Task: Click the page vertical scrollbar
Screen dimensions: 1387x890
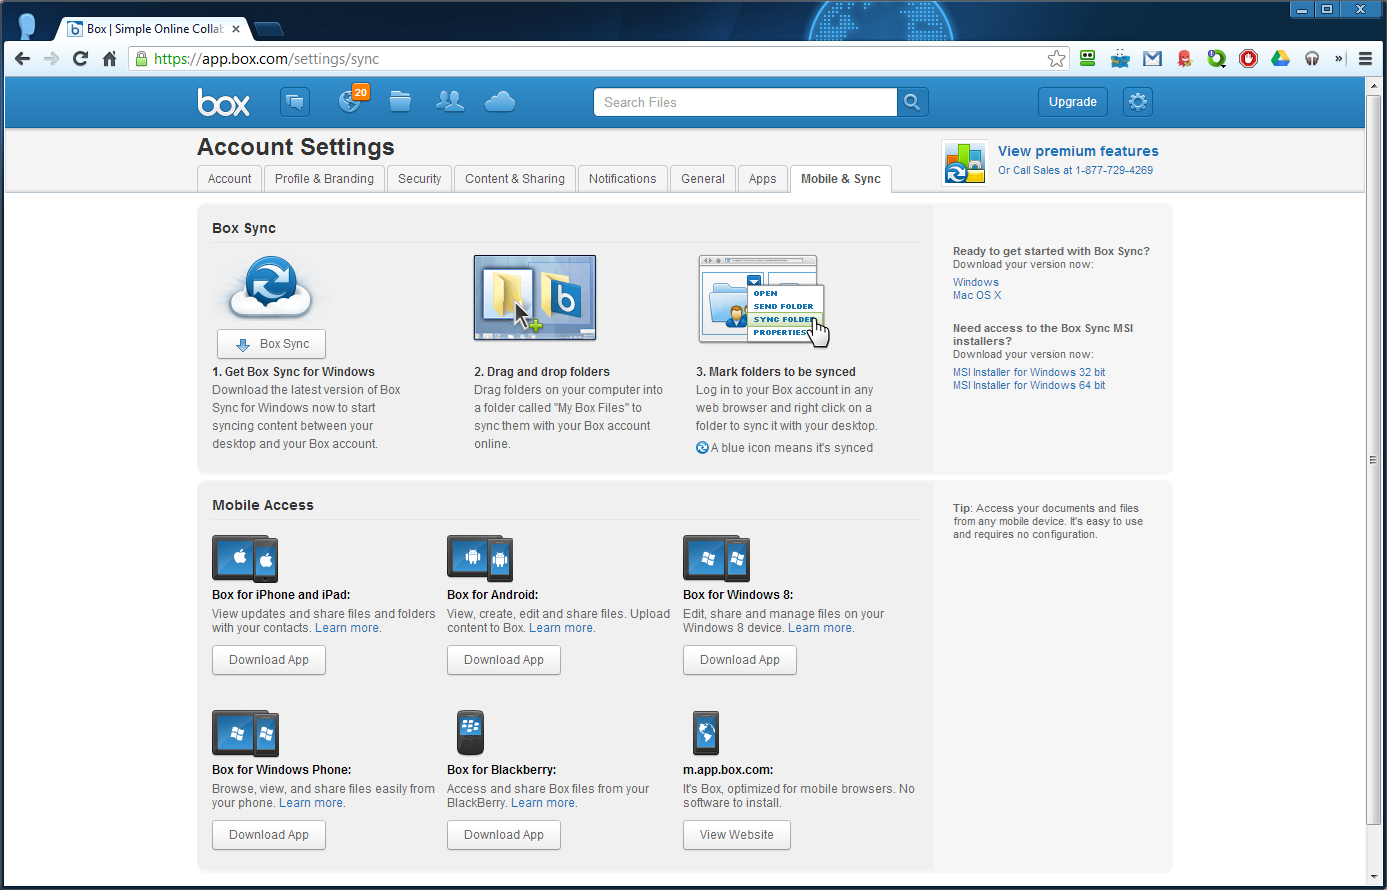Action: pyautogui.click(x=1373, y=460)
